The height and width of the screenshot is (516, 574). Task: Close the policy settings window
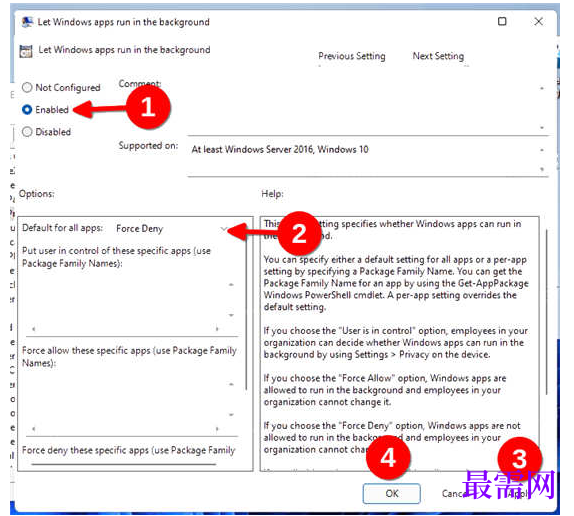[x=538, y=22]
